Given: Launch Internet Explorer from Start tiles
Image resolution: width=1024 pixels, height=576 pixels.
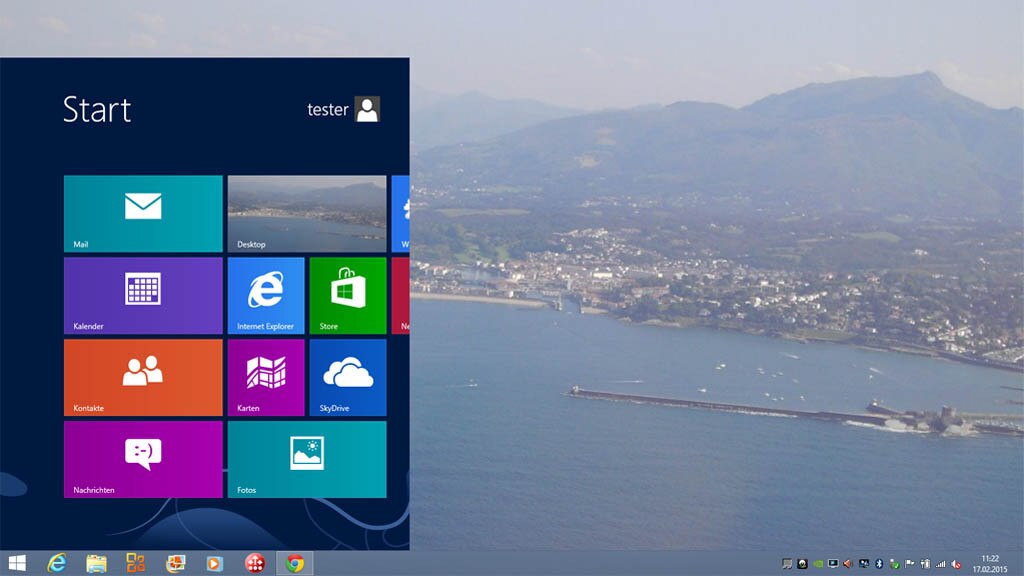Looking at the screenshot, I should [266, 295].
